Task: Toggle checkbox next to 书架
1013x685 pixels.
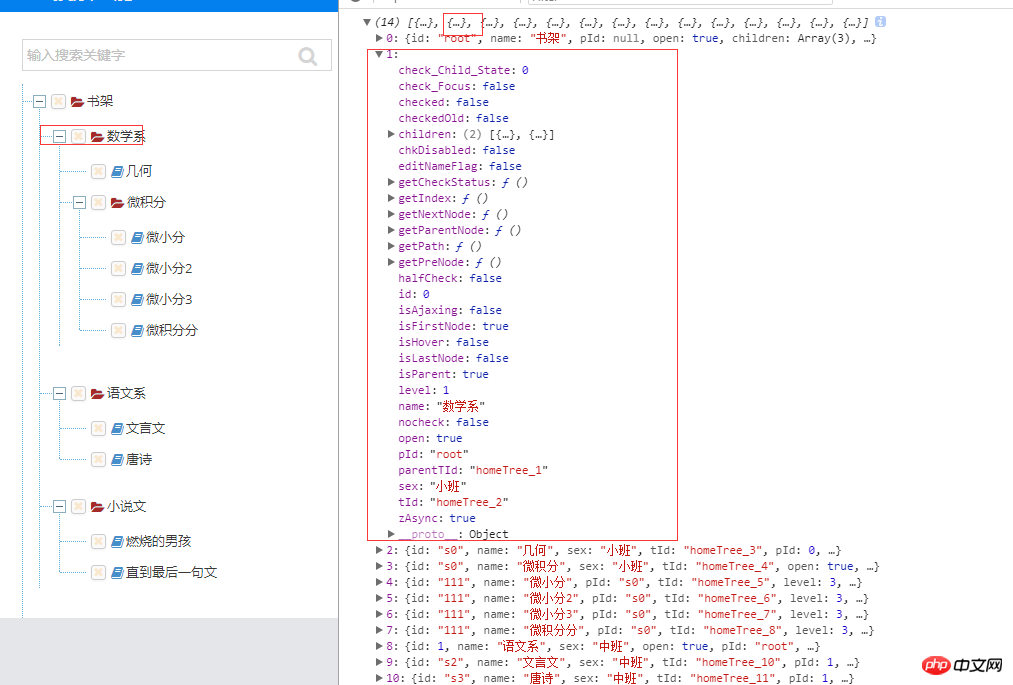Action: (59, 101)
